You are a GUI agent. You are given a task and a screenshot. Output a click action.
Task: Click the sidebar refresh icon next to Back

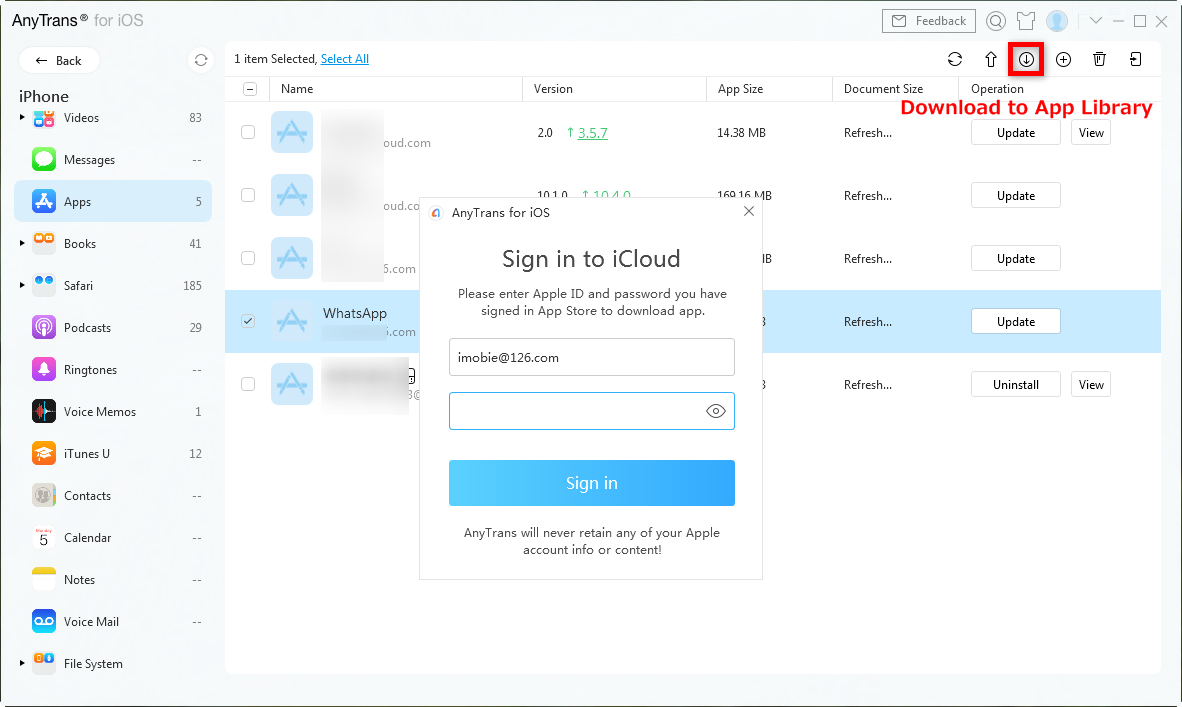(x=201, y=60)
